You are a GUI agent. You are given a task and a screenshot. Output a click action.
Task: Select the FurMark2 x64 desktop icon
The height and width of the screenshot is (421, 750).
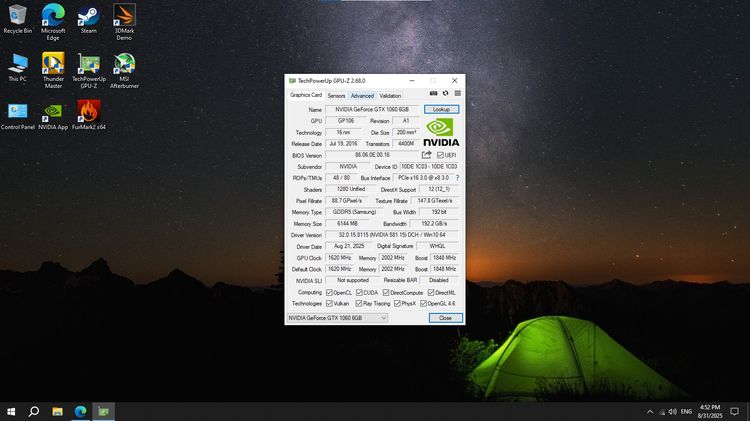(x=89, y=112)
